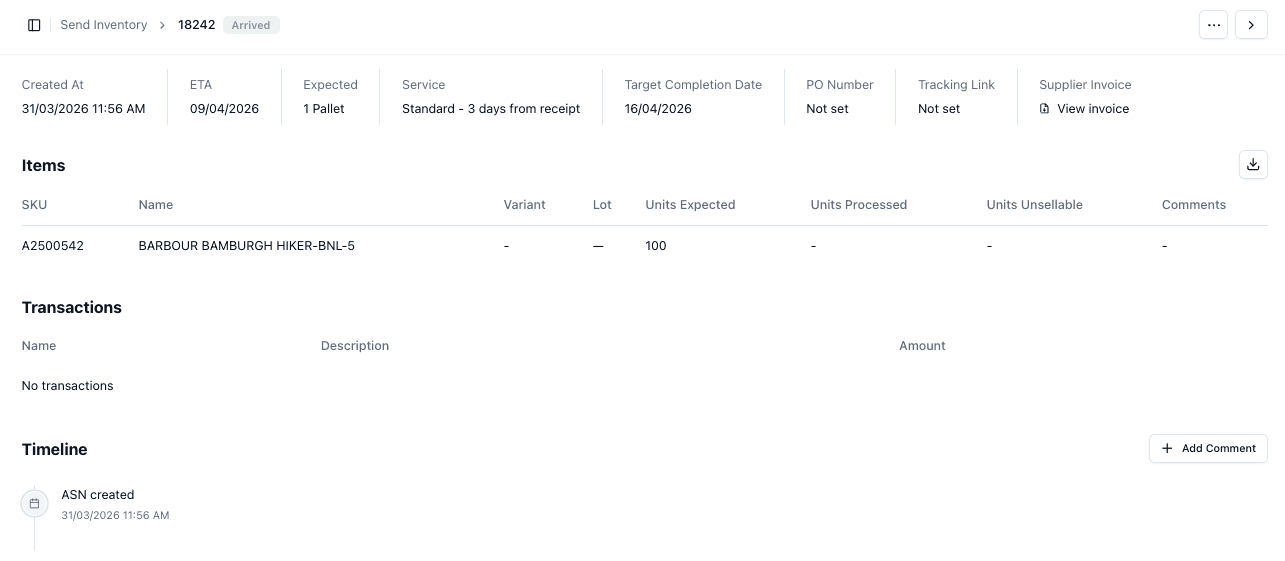
Task: Click the Arrived status badge
Action: (x=251, y=25)
